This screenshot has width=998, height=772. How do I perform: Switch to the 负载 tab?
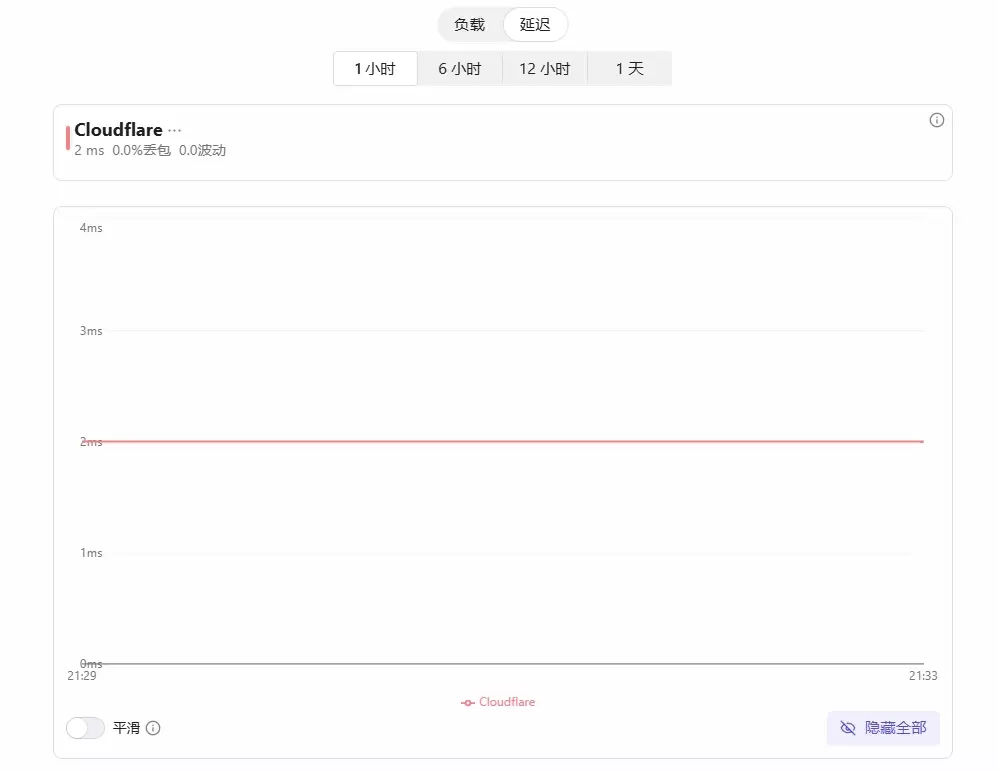pos(470,25)
